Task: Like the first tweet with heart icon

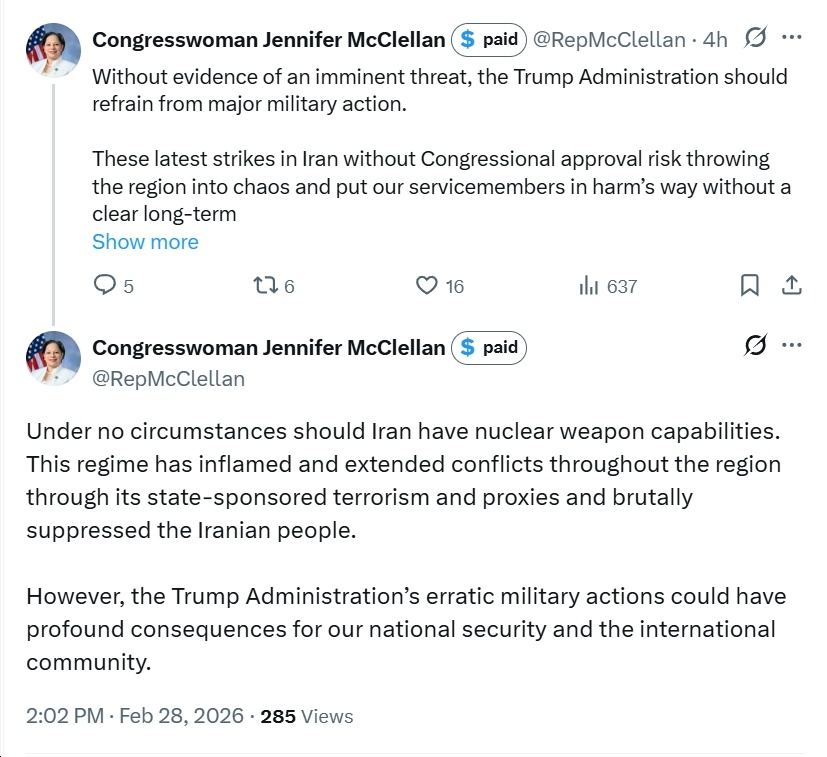Action: click(x=427, y=286)
